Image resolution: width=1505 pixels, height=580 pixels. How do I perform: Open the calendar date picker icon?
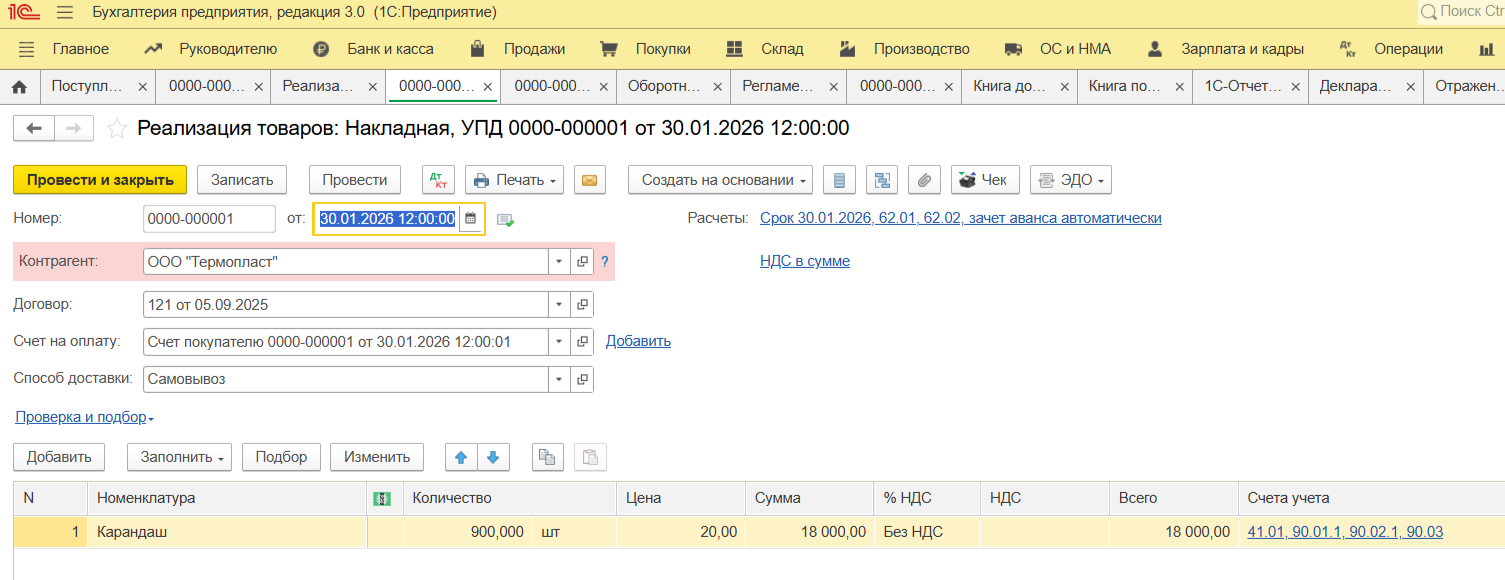click(x=470, y=219)
